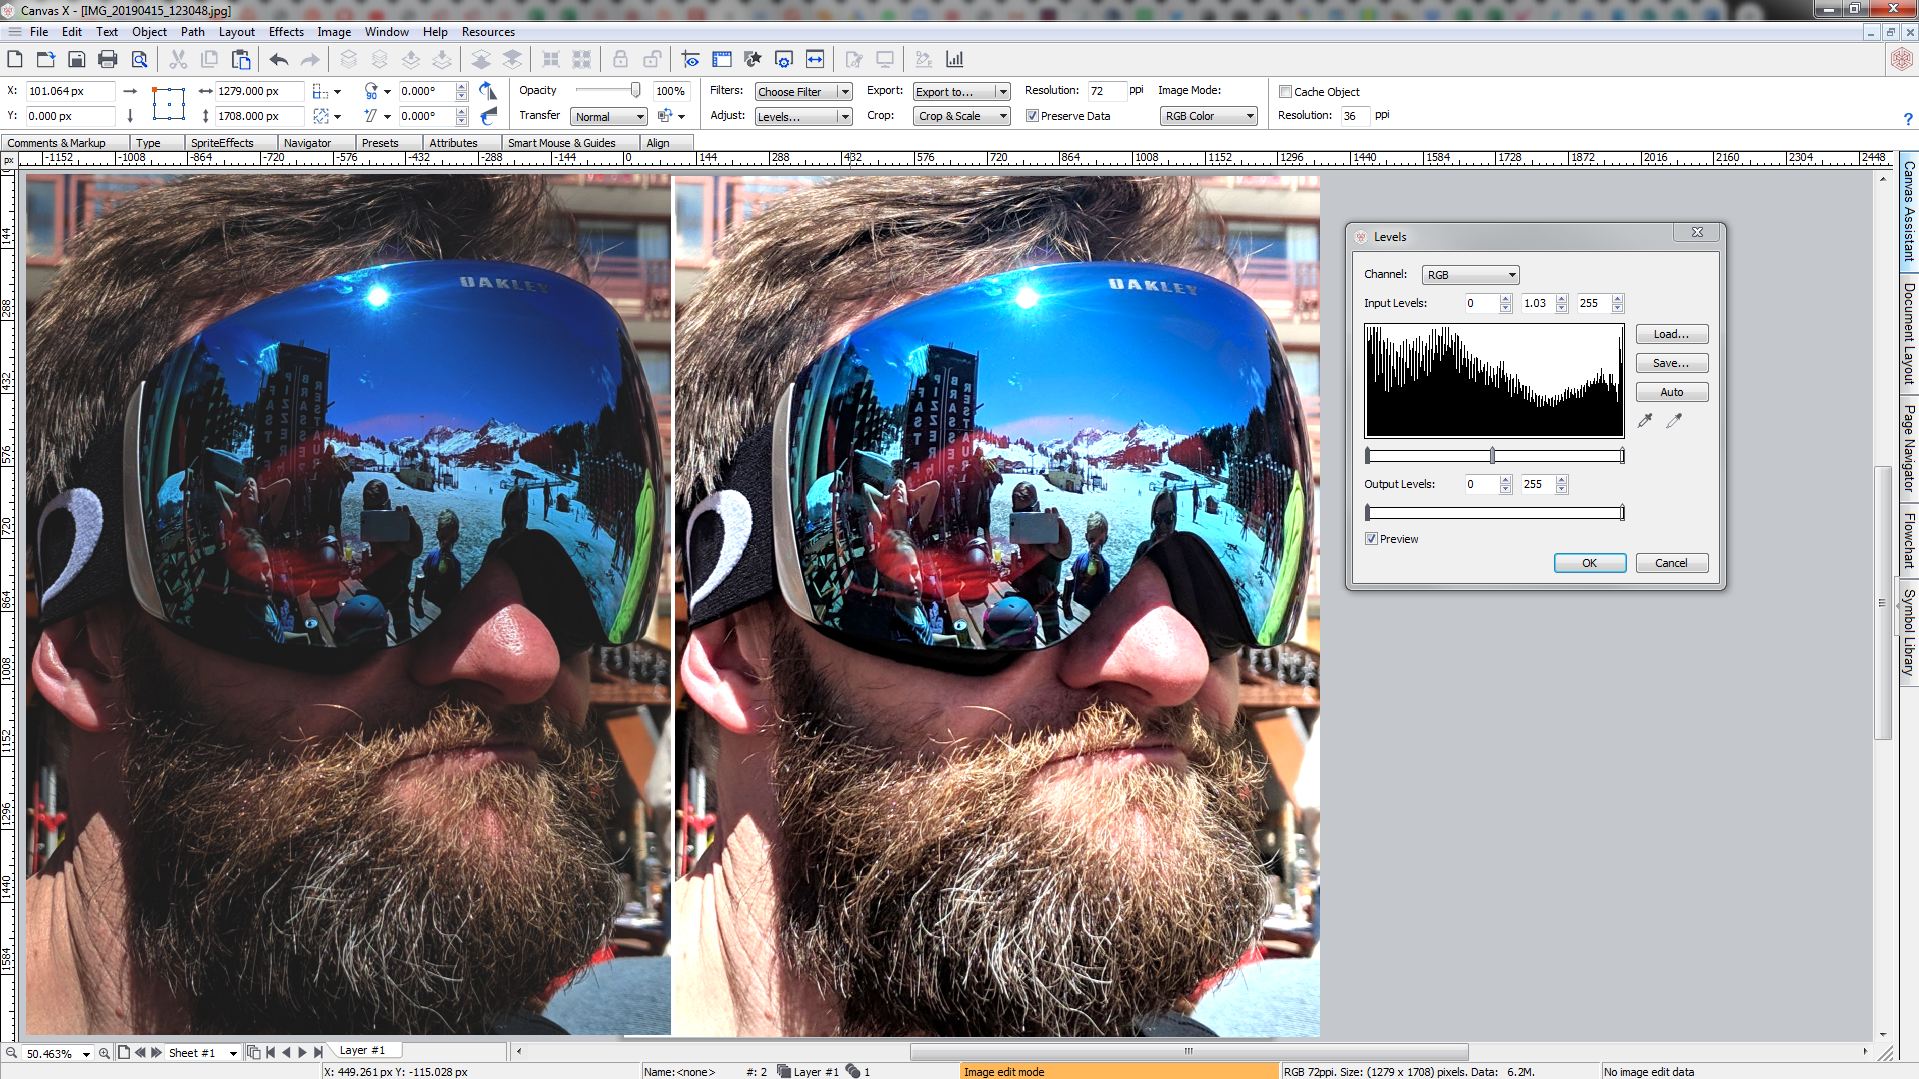This screenshot has height=1079, width=1919.
Task: Click the Print icon in toolbar
Action: pos(108,60)
